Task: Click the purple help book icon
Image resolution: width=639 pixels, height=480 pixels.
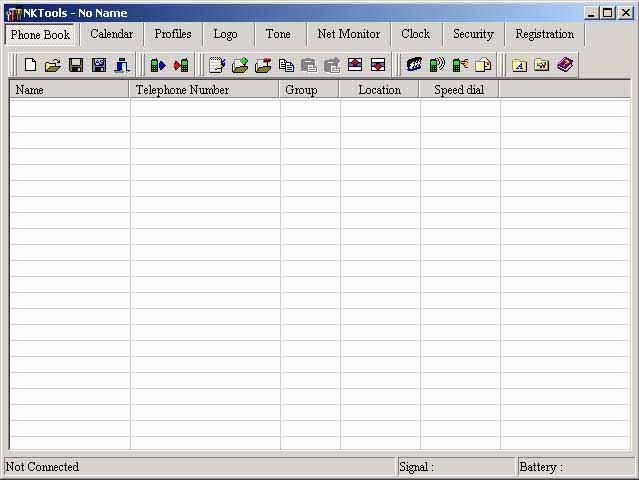Action: tap(565, 65)
